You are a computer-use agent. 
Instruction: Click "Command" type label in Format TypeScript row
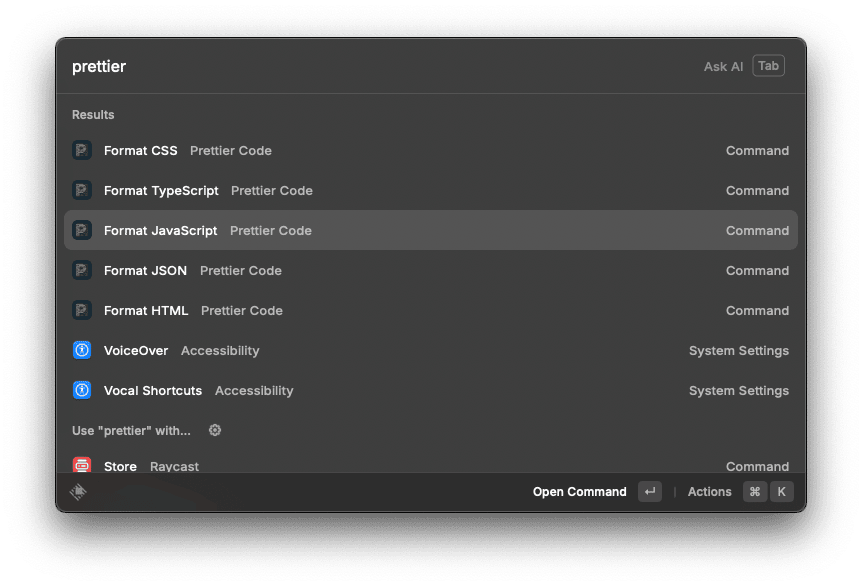point(758,191)
